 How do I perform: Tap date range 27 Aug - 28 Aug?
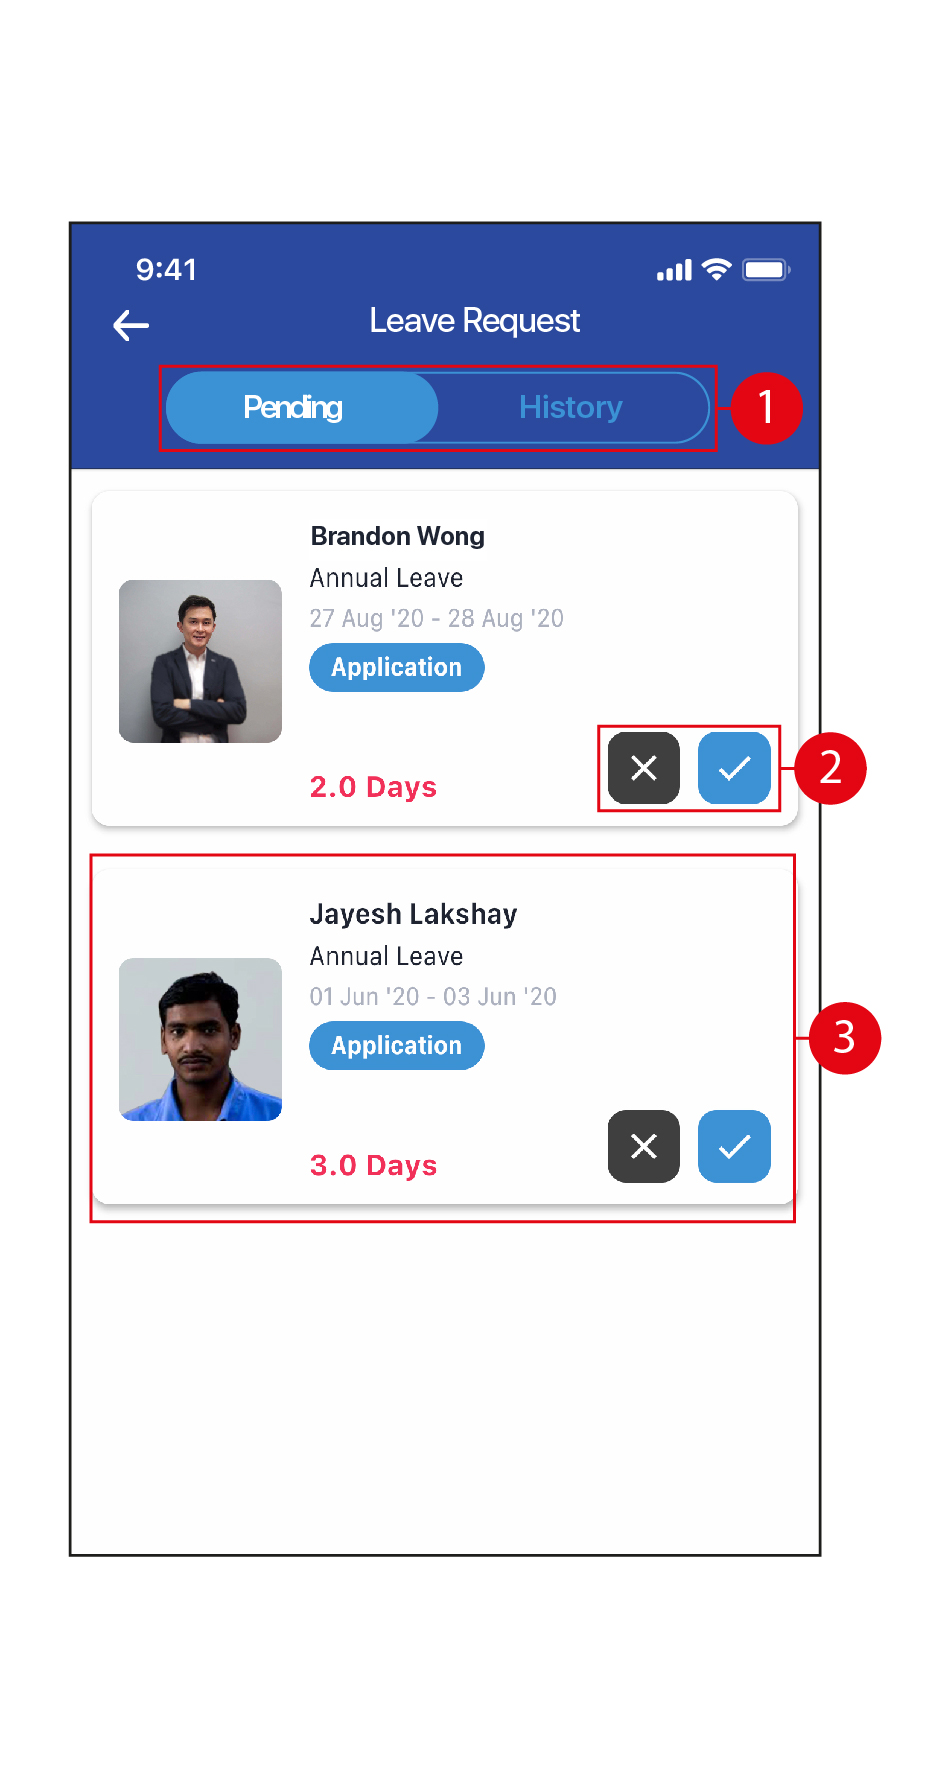click(x=437, y=619)
